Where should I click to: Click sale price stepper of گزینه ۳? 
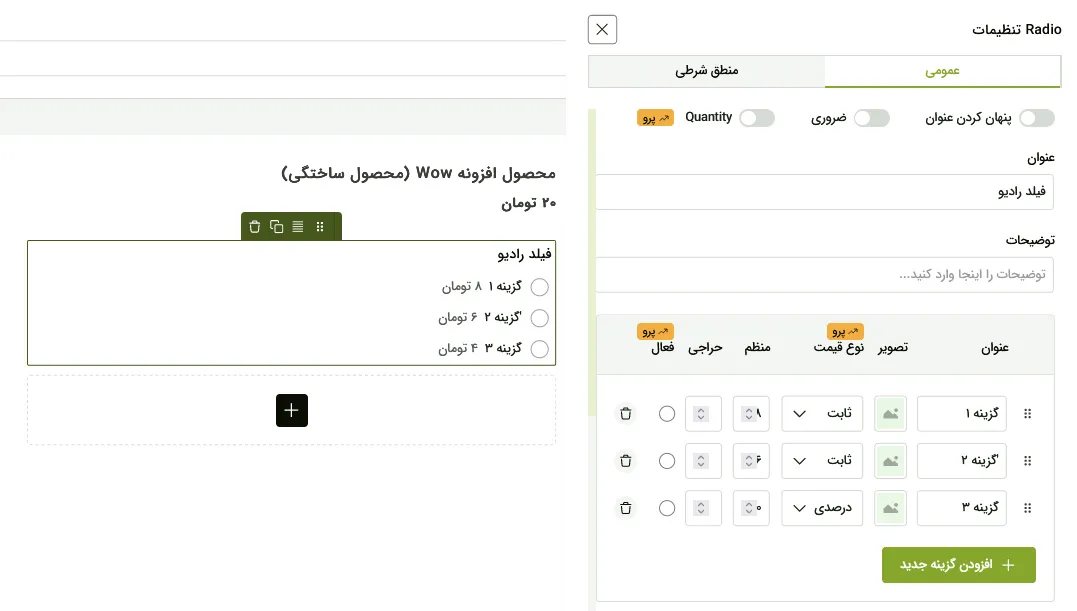pos(701,509)
